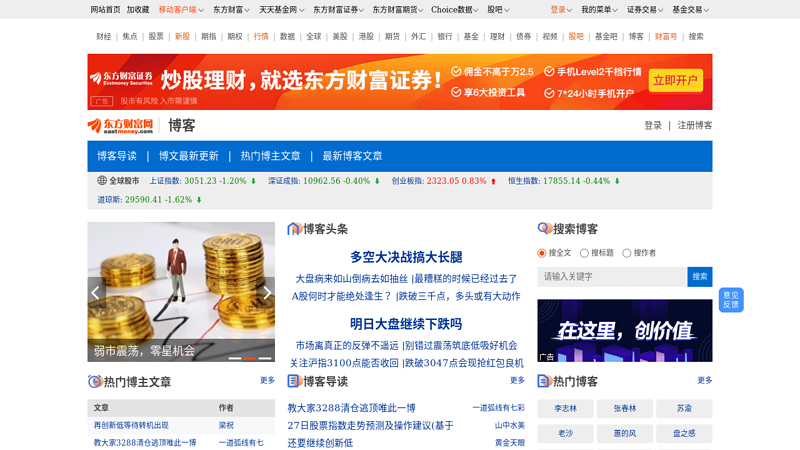Screen dimensions: 800x450
Task: Click the 恒生指数 down arrow
Action: [x=617, y=181]
